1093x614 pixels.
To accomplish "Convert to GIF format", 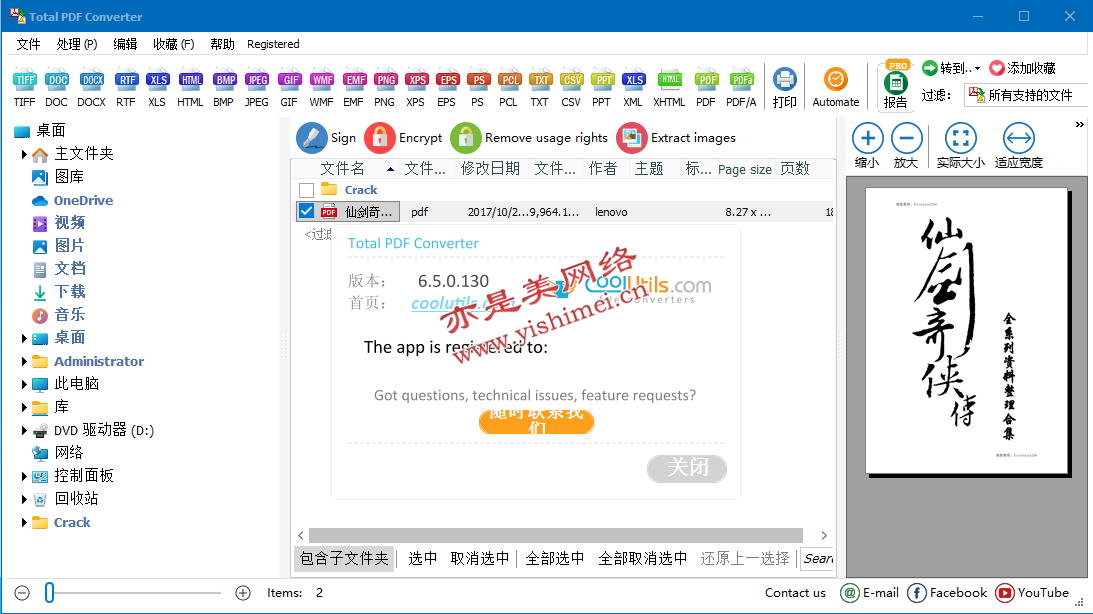I will [289, 89].
